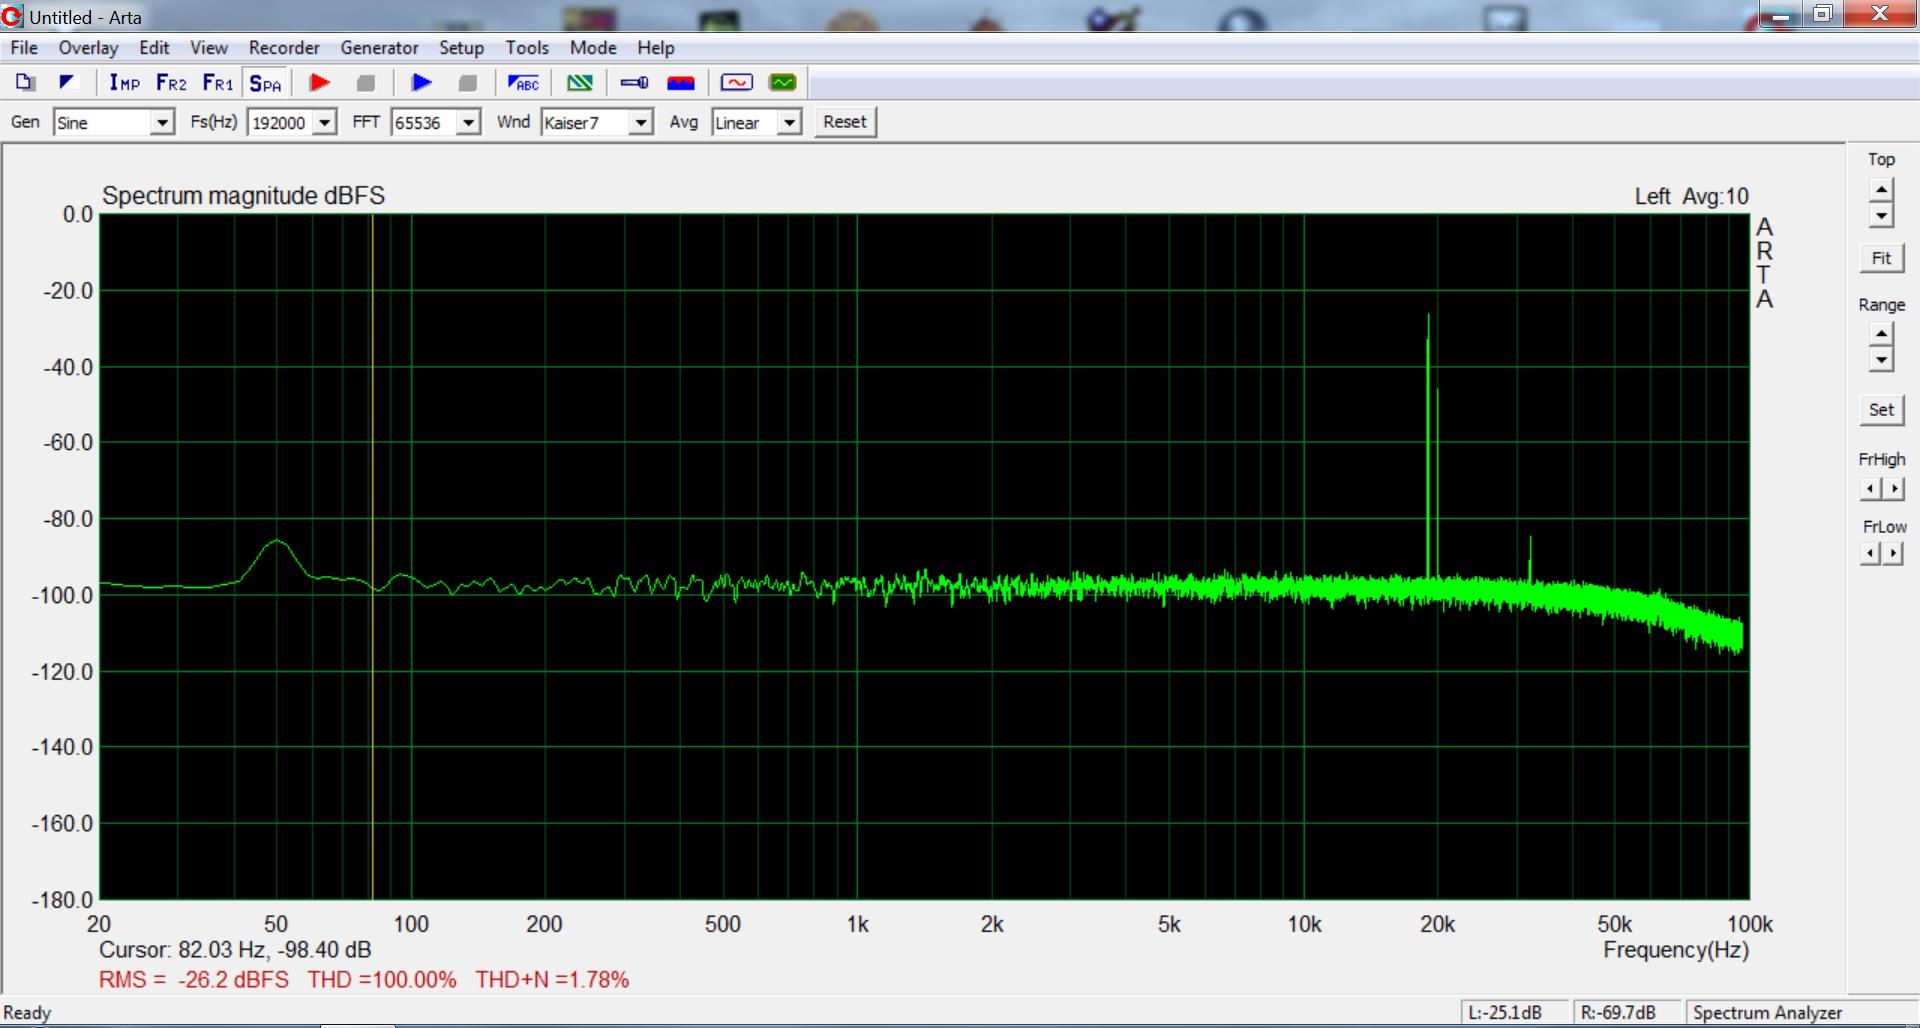Click the RMS = -26.2 dBFS value
This screenshot has width=1924, height=1028.
pos(194,980)
